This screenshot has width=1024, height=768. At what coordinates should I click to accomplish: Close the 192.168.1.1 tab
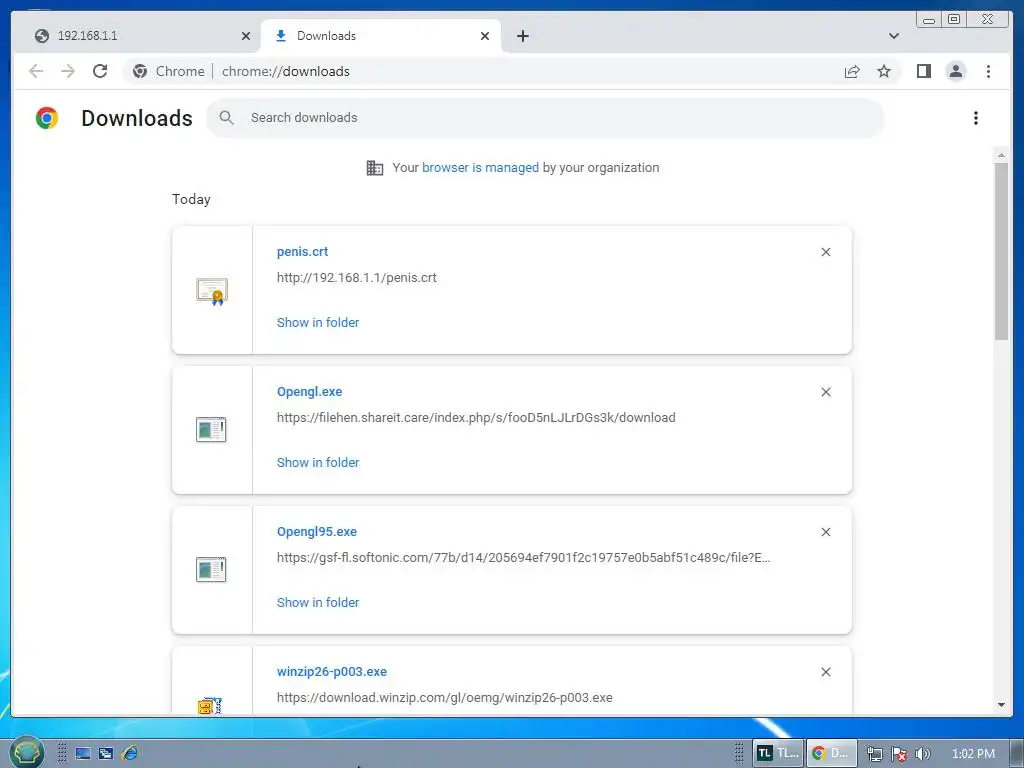(246, 36)
